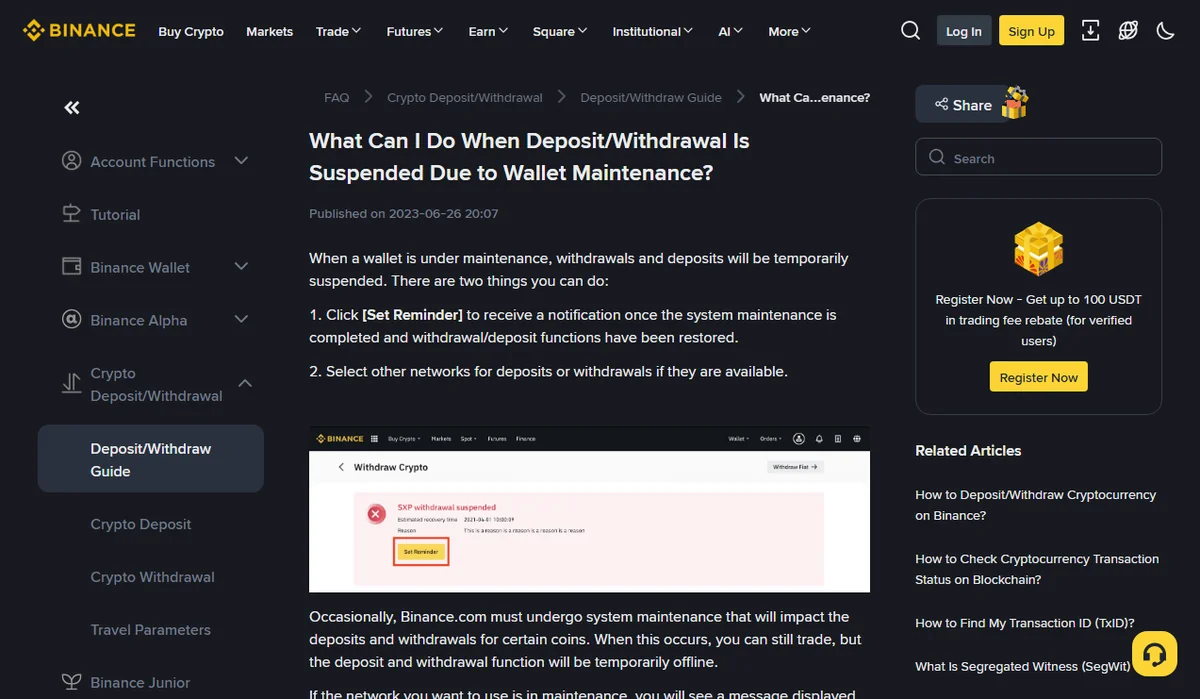
Task: Open FAQ breadcrumb link
Action: point(337,97)
